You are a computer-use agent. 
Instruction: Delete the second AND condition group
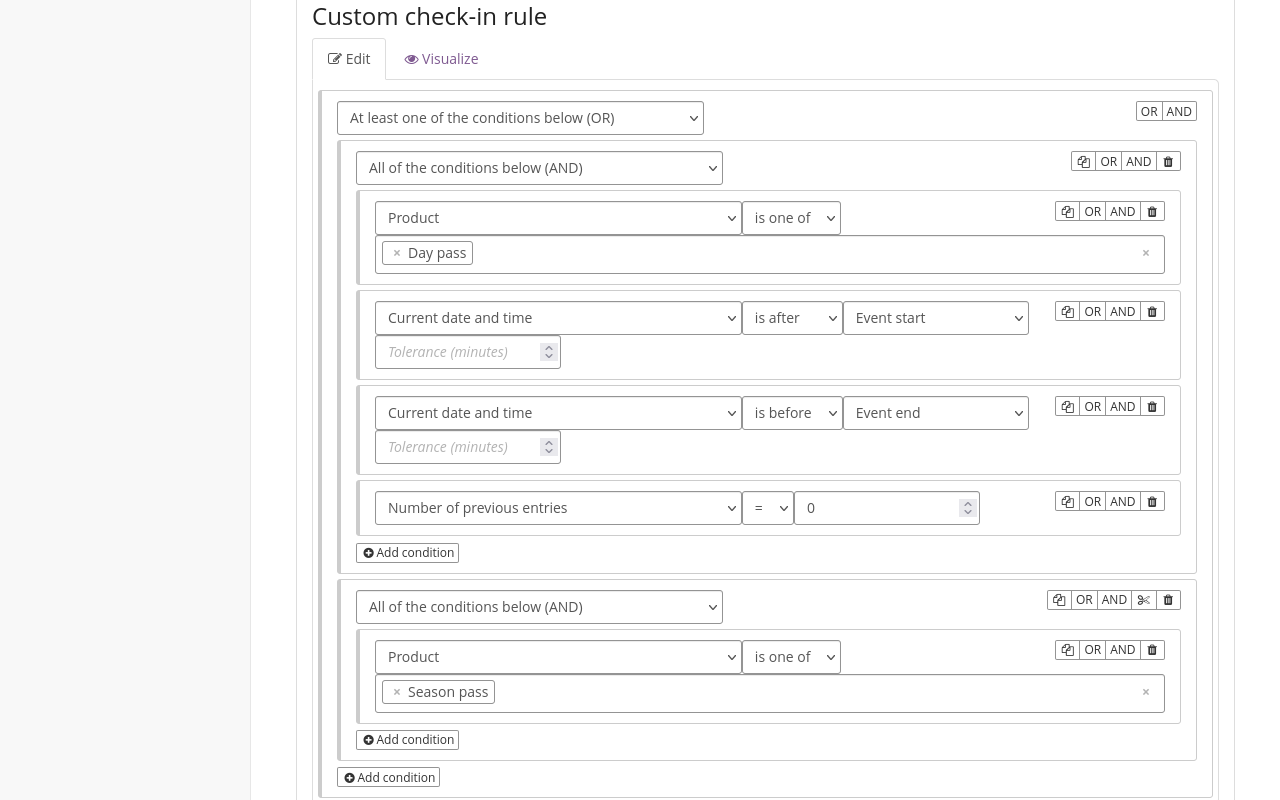point(1168,600)
